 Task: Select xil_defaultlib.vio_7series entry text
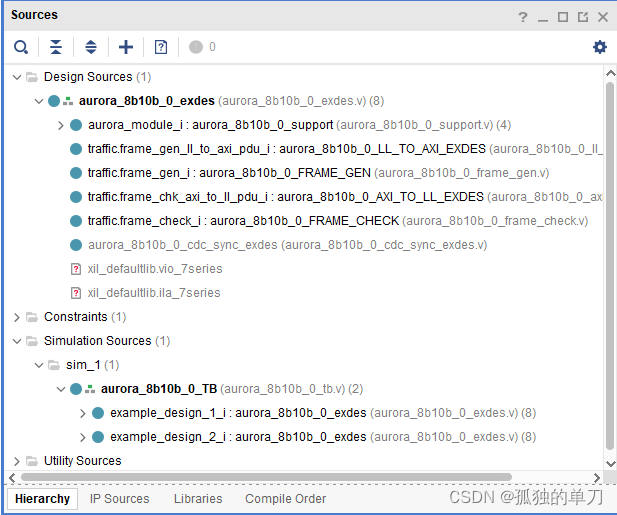point(155,269)
